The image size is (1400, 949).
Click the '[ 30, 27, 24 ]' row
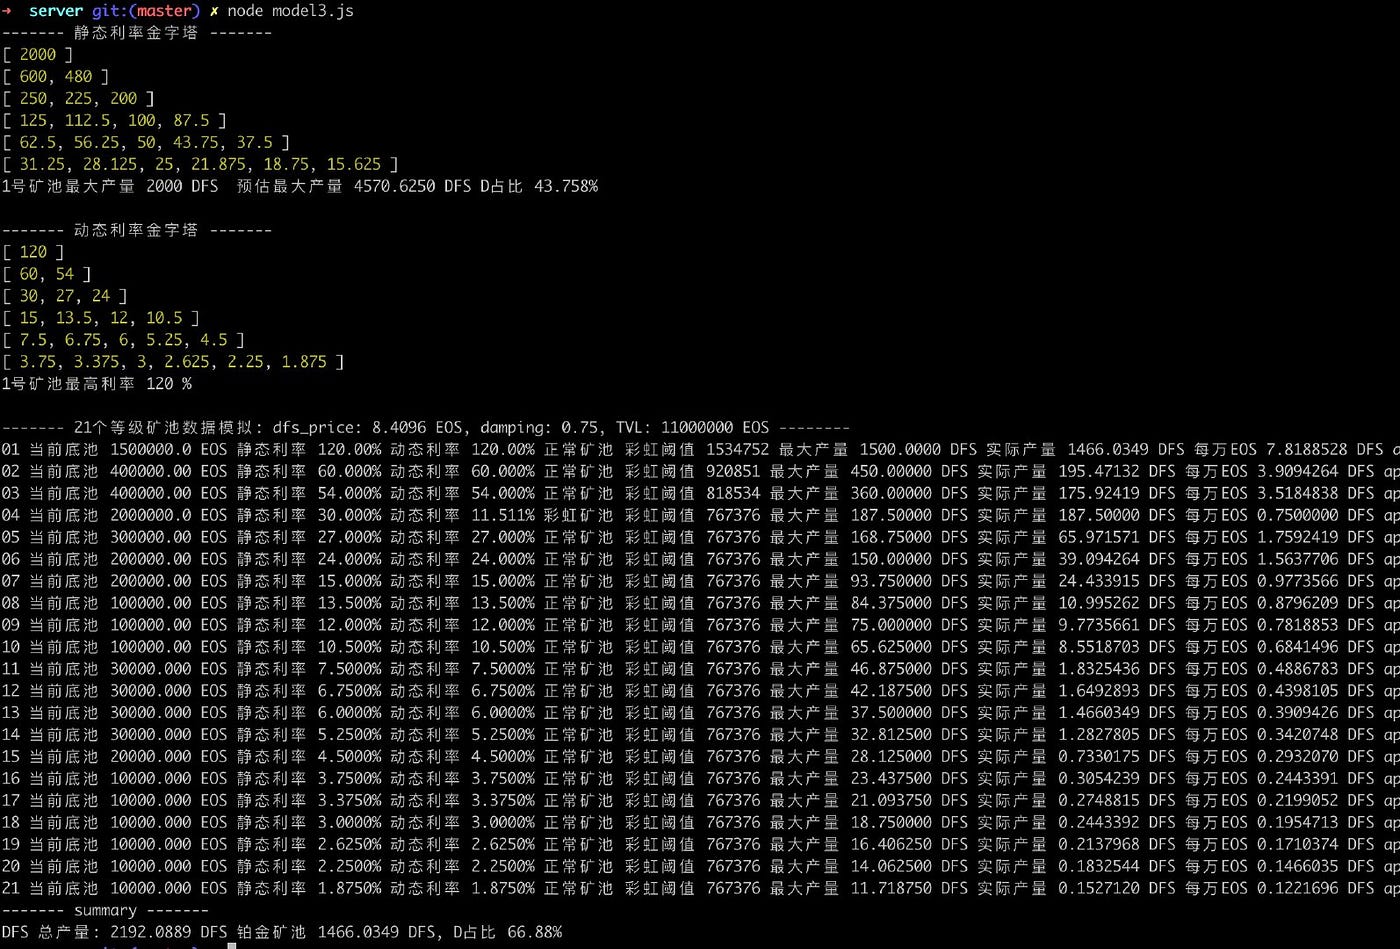[x=65, y=296]
